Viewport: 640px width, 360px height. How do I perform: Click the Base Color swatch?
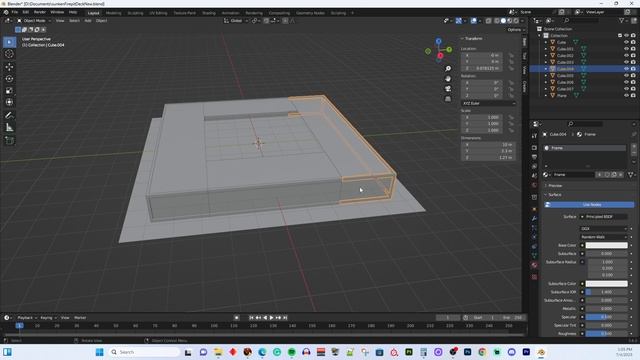[607, 245]
